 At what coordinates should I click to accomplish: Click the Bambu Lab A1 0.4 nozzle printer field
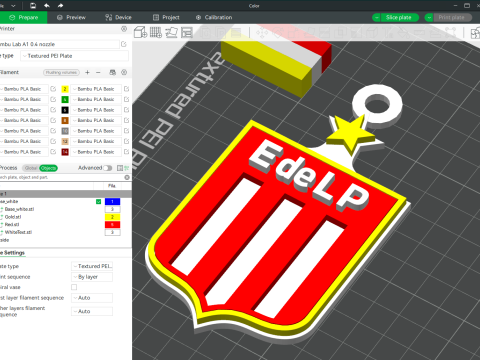[x=59, y=44]
